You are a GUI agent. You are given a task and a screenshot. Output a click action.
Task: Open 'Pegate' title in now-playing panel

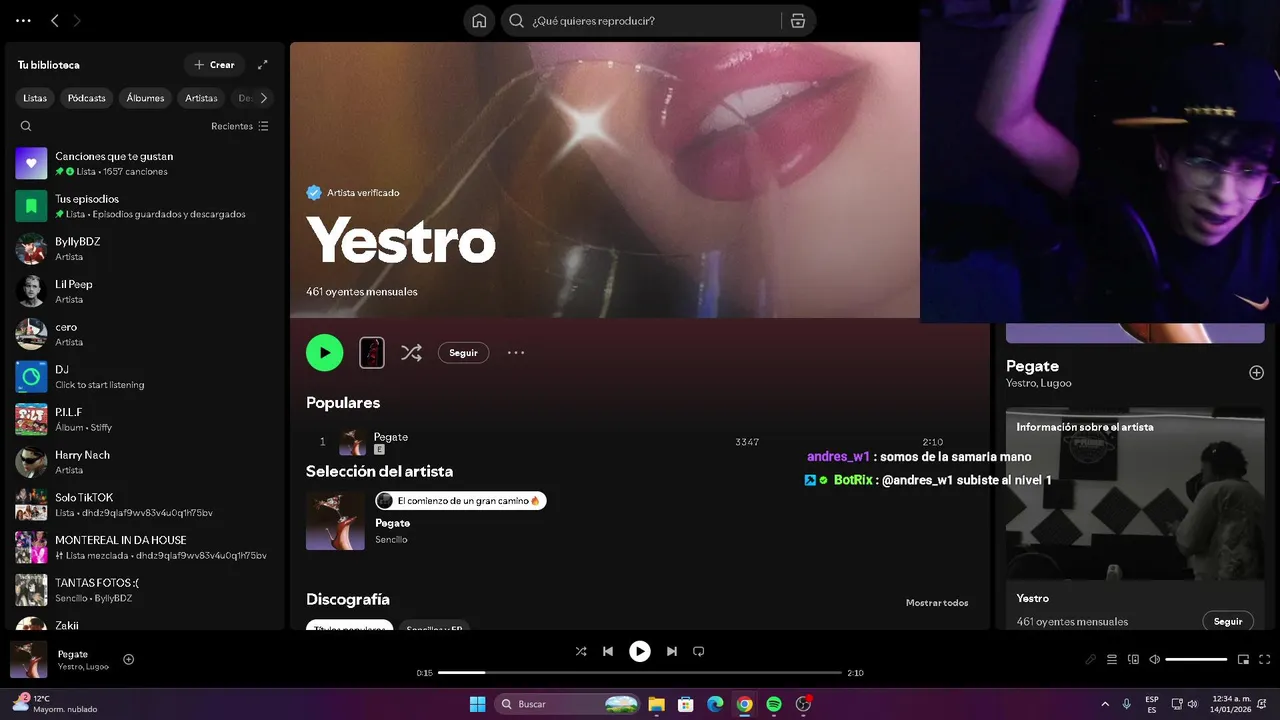[1032, 366]
